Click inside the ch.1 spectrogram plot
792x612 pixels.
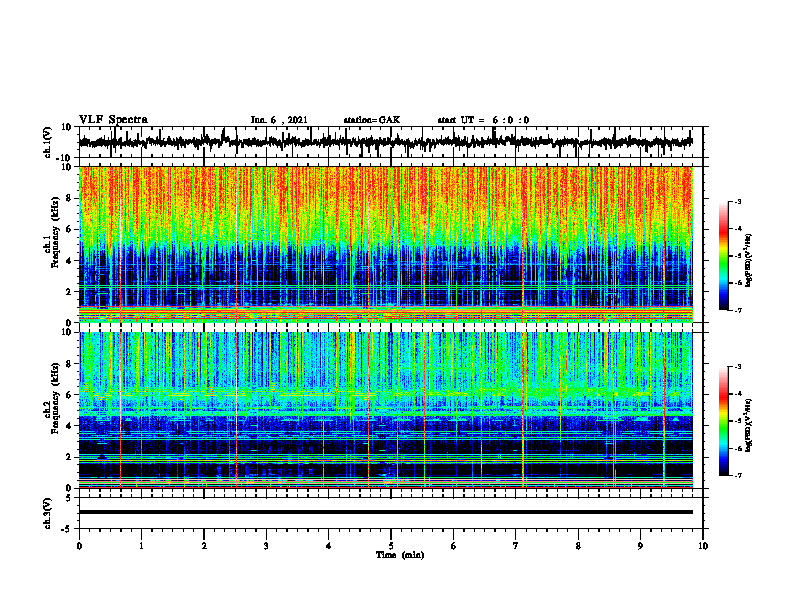[386, 244]
